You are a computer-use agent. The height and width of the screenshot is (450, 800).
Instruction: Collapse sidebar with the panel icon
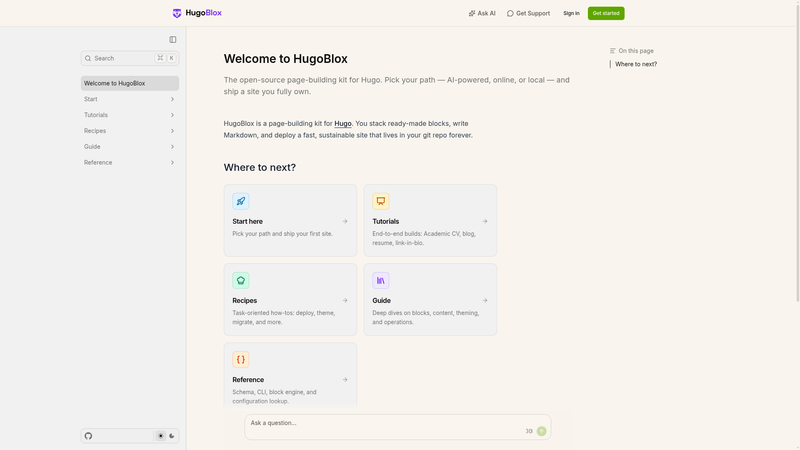tap(173, 39)
